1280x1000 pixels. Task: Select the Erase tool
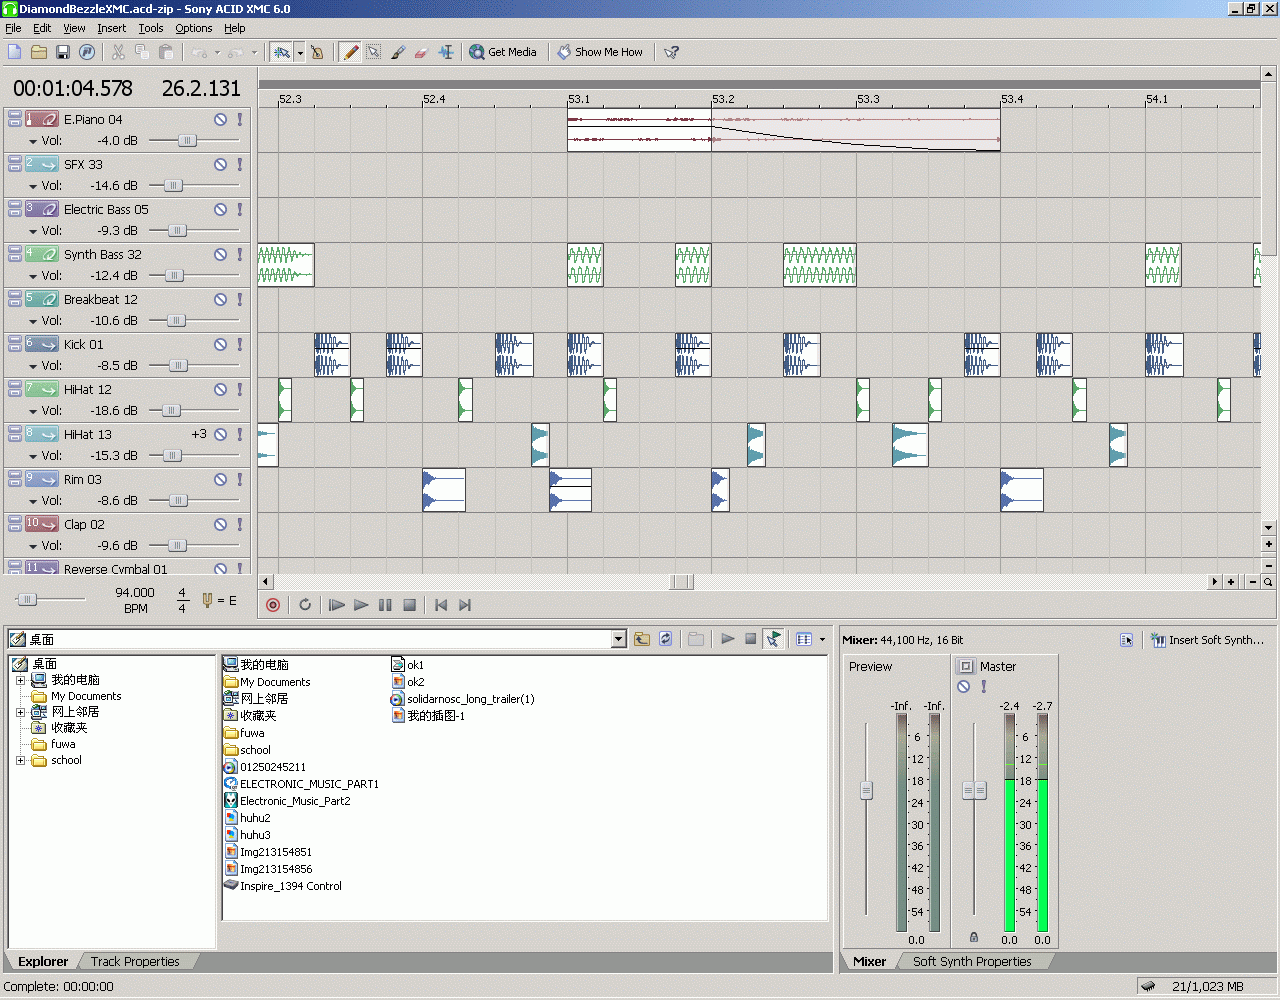[421, 52]
